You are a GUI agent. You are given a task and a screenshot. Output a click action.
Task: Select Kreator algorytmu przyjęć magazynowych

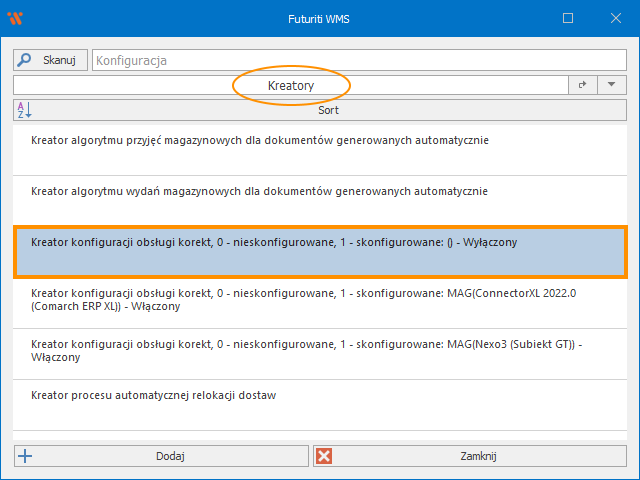pyautogui.click(x=260, y=141)
